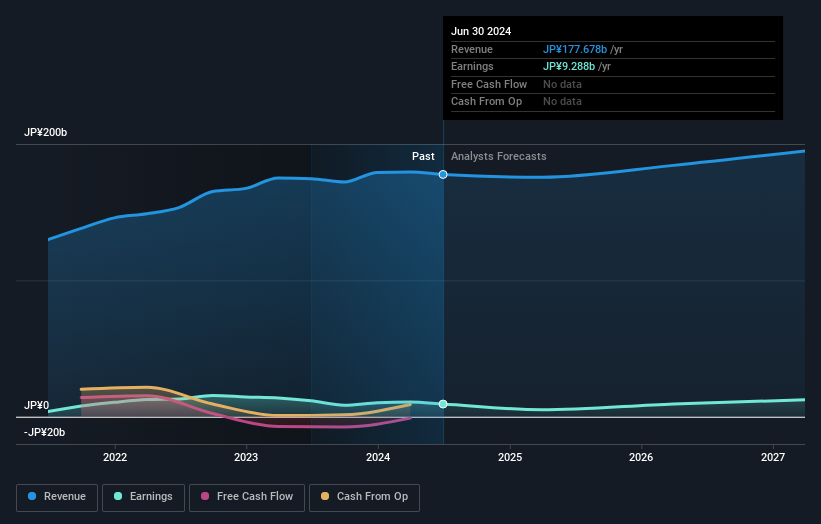The image size is (821, 524).
Task: Click the Analysts Forecasts label
Action: [x=498, y=157]
